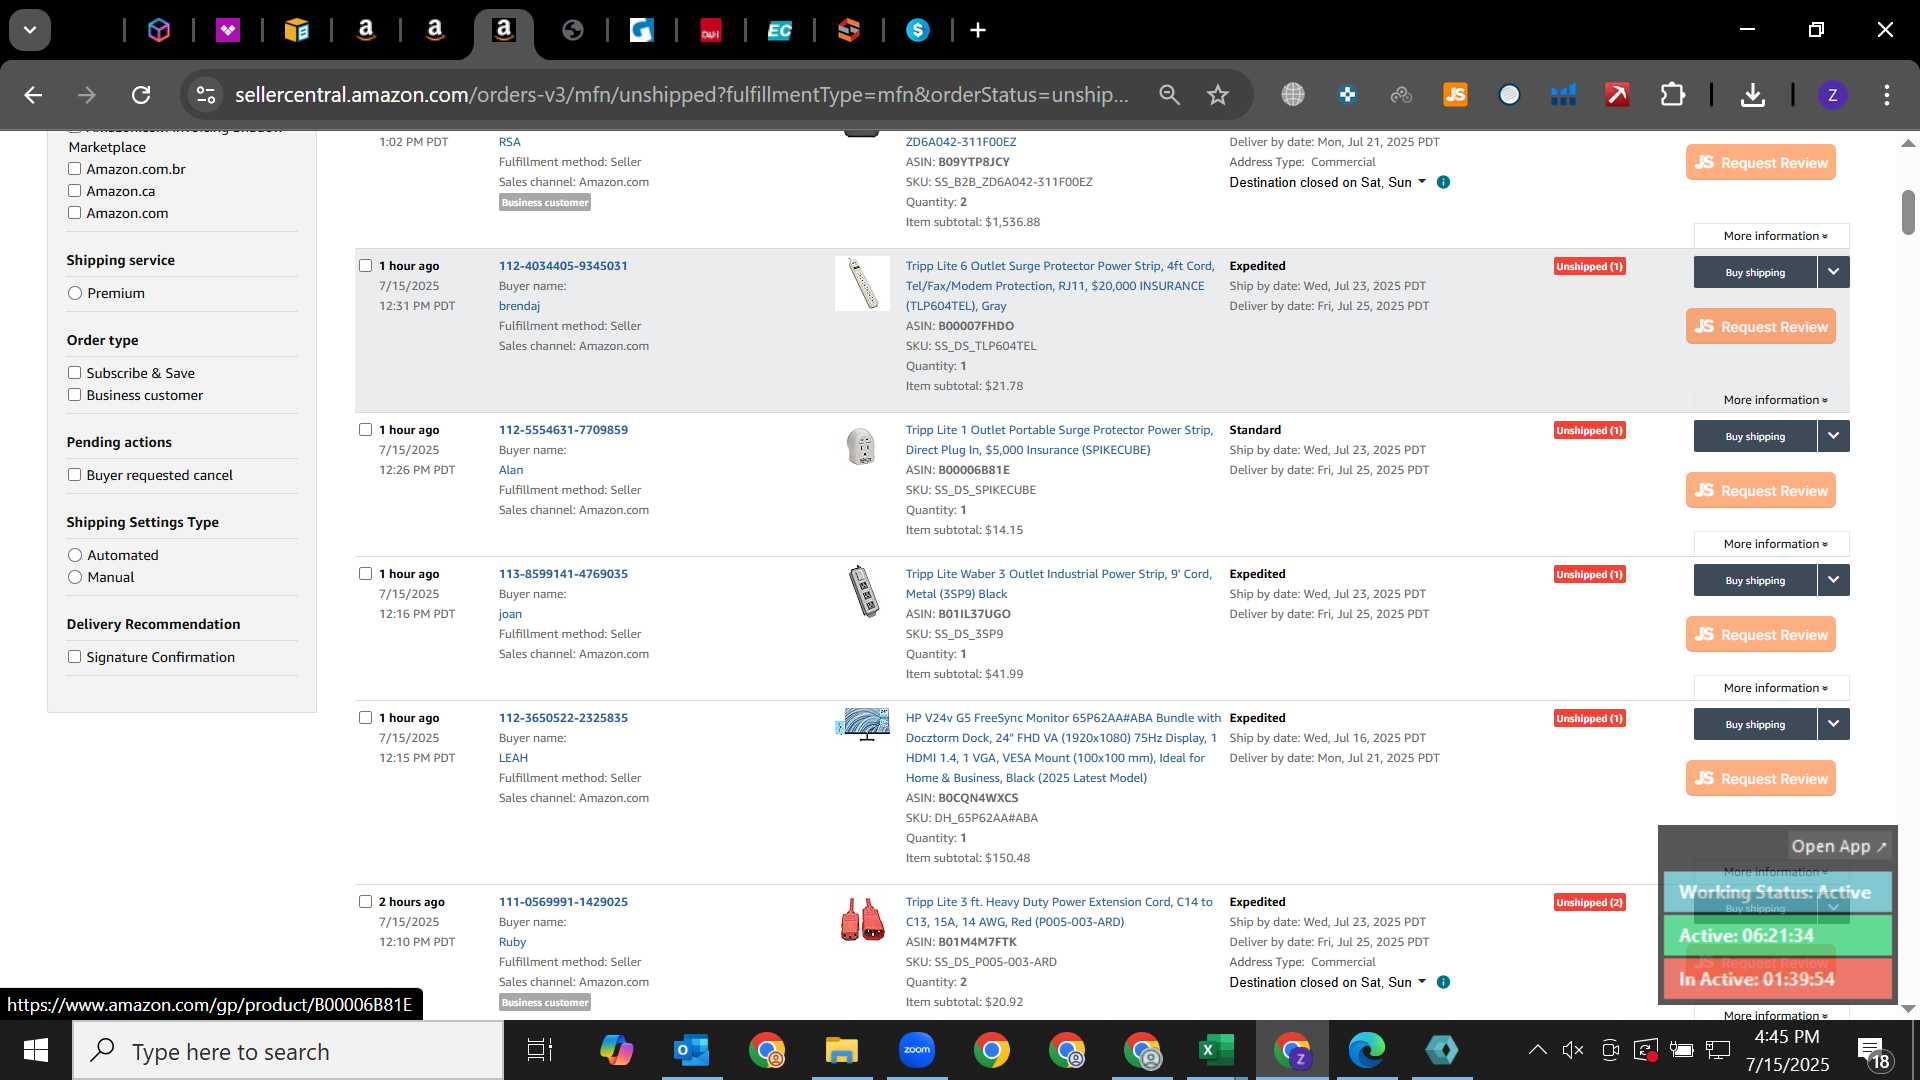
Task: Click HP V24v monitor product thumbnail
Action: click(863, 724)
